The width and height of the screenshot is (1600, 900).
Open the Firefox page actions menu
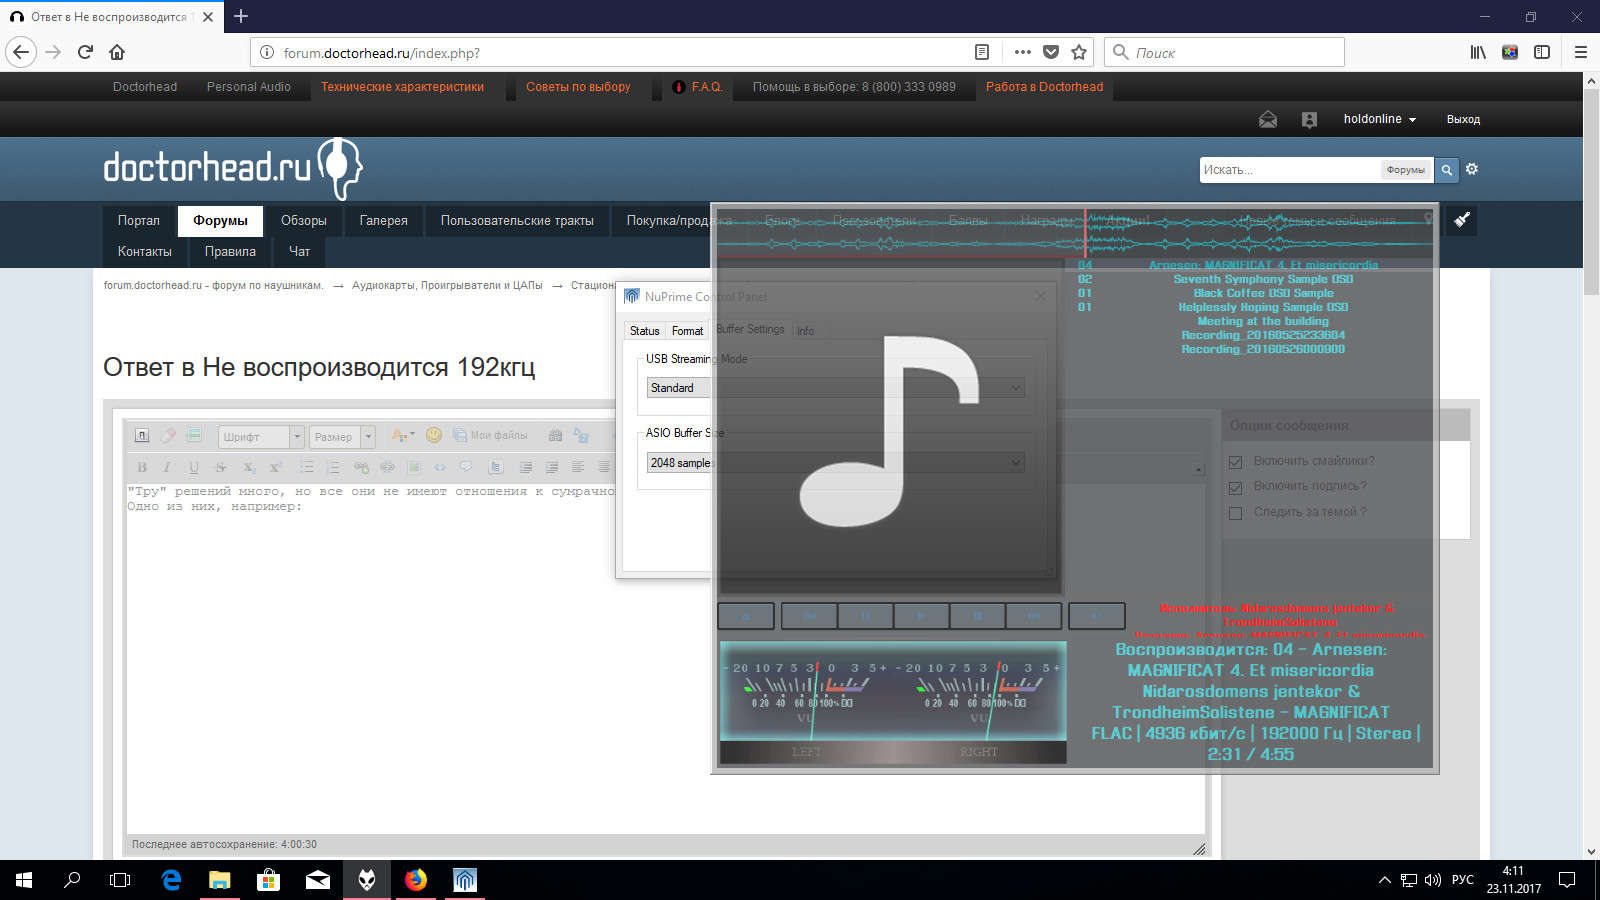click(1022, 52)
